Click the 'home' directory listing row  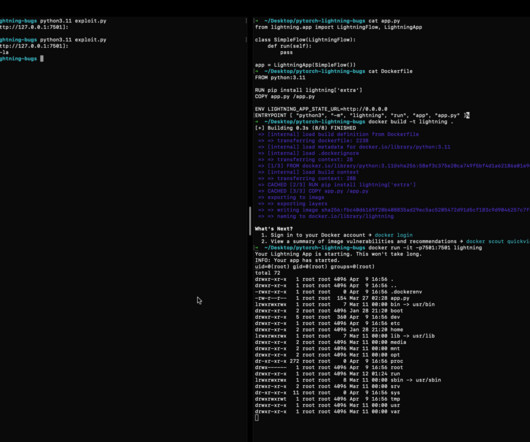pos(329,330)
